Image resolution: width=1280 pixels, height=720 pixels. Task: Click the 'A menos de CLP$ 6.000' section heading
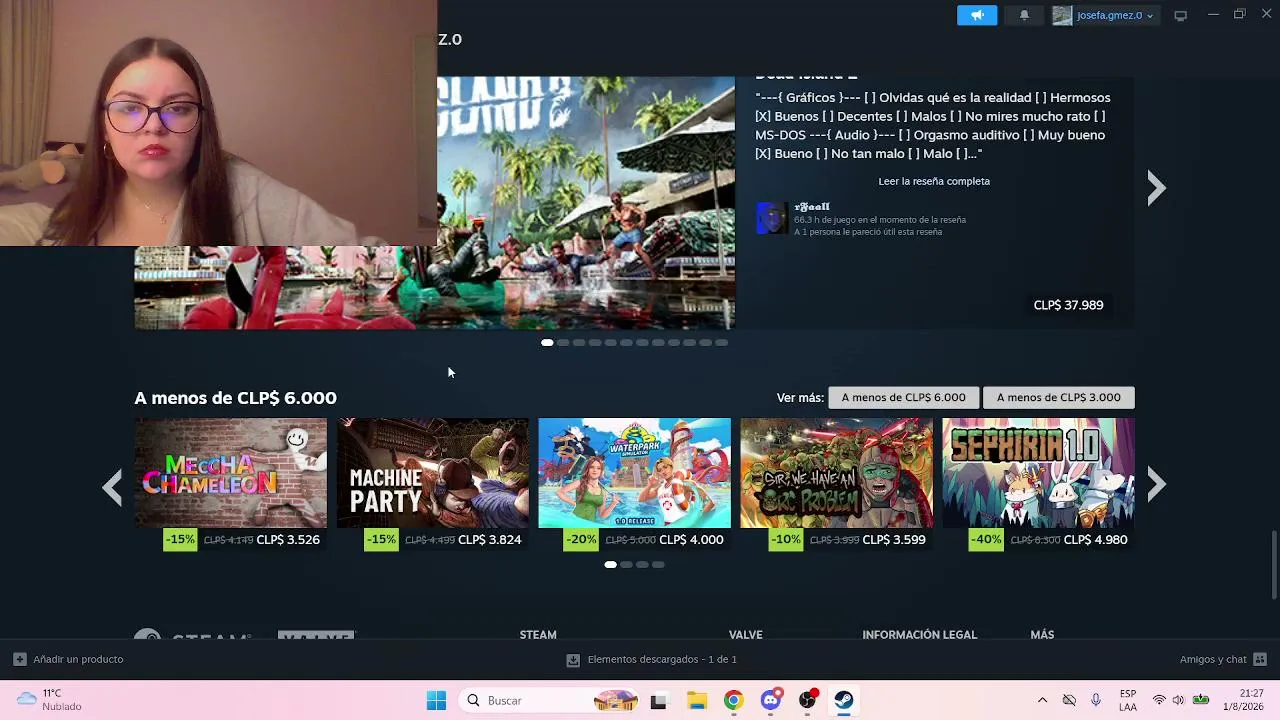click(235, 398)
